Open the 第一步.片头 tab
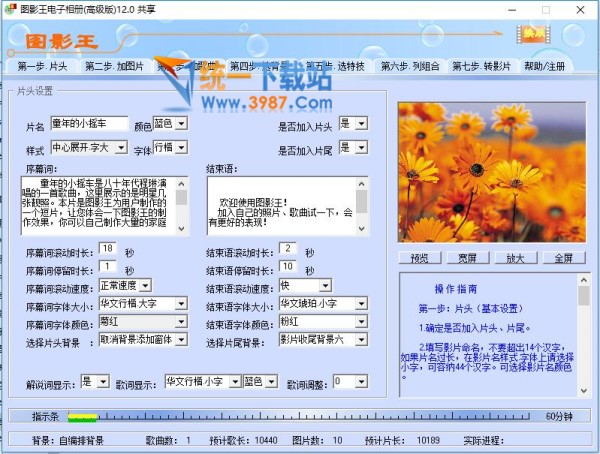600x454 pixels. pyautogui.click(x=43, y=67)
